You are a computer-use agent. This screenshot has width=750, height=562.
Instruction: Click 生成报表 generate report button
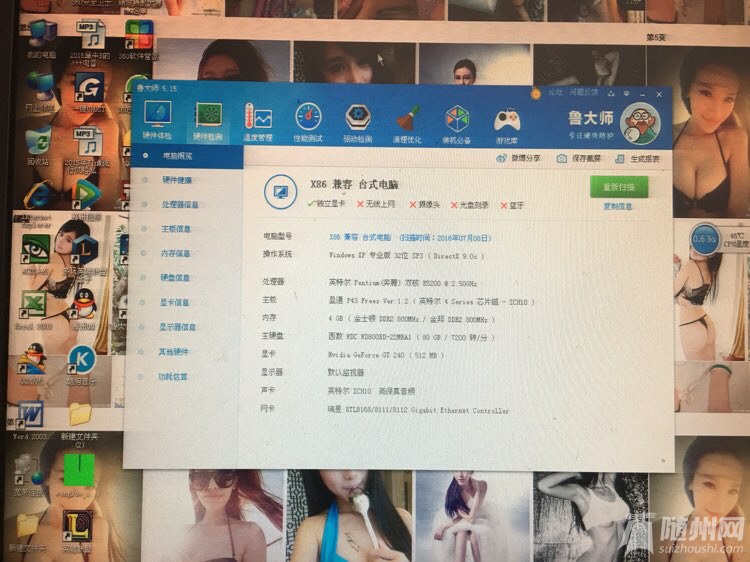tap(638, 159)
